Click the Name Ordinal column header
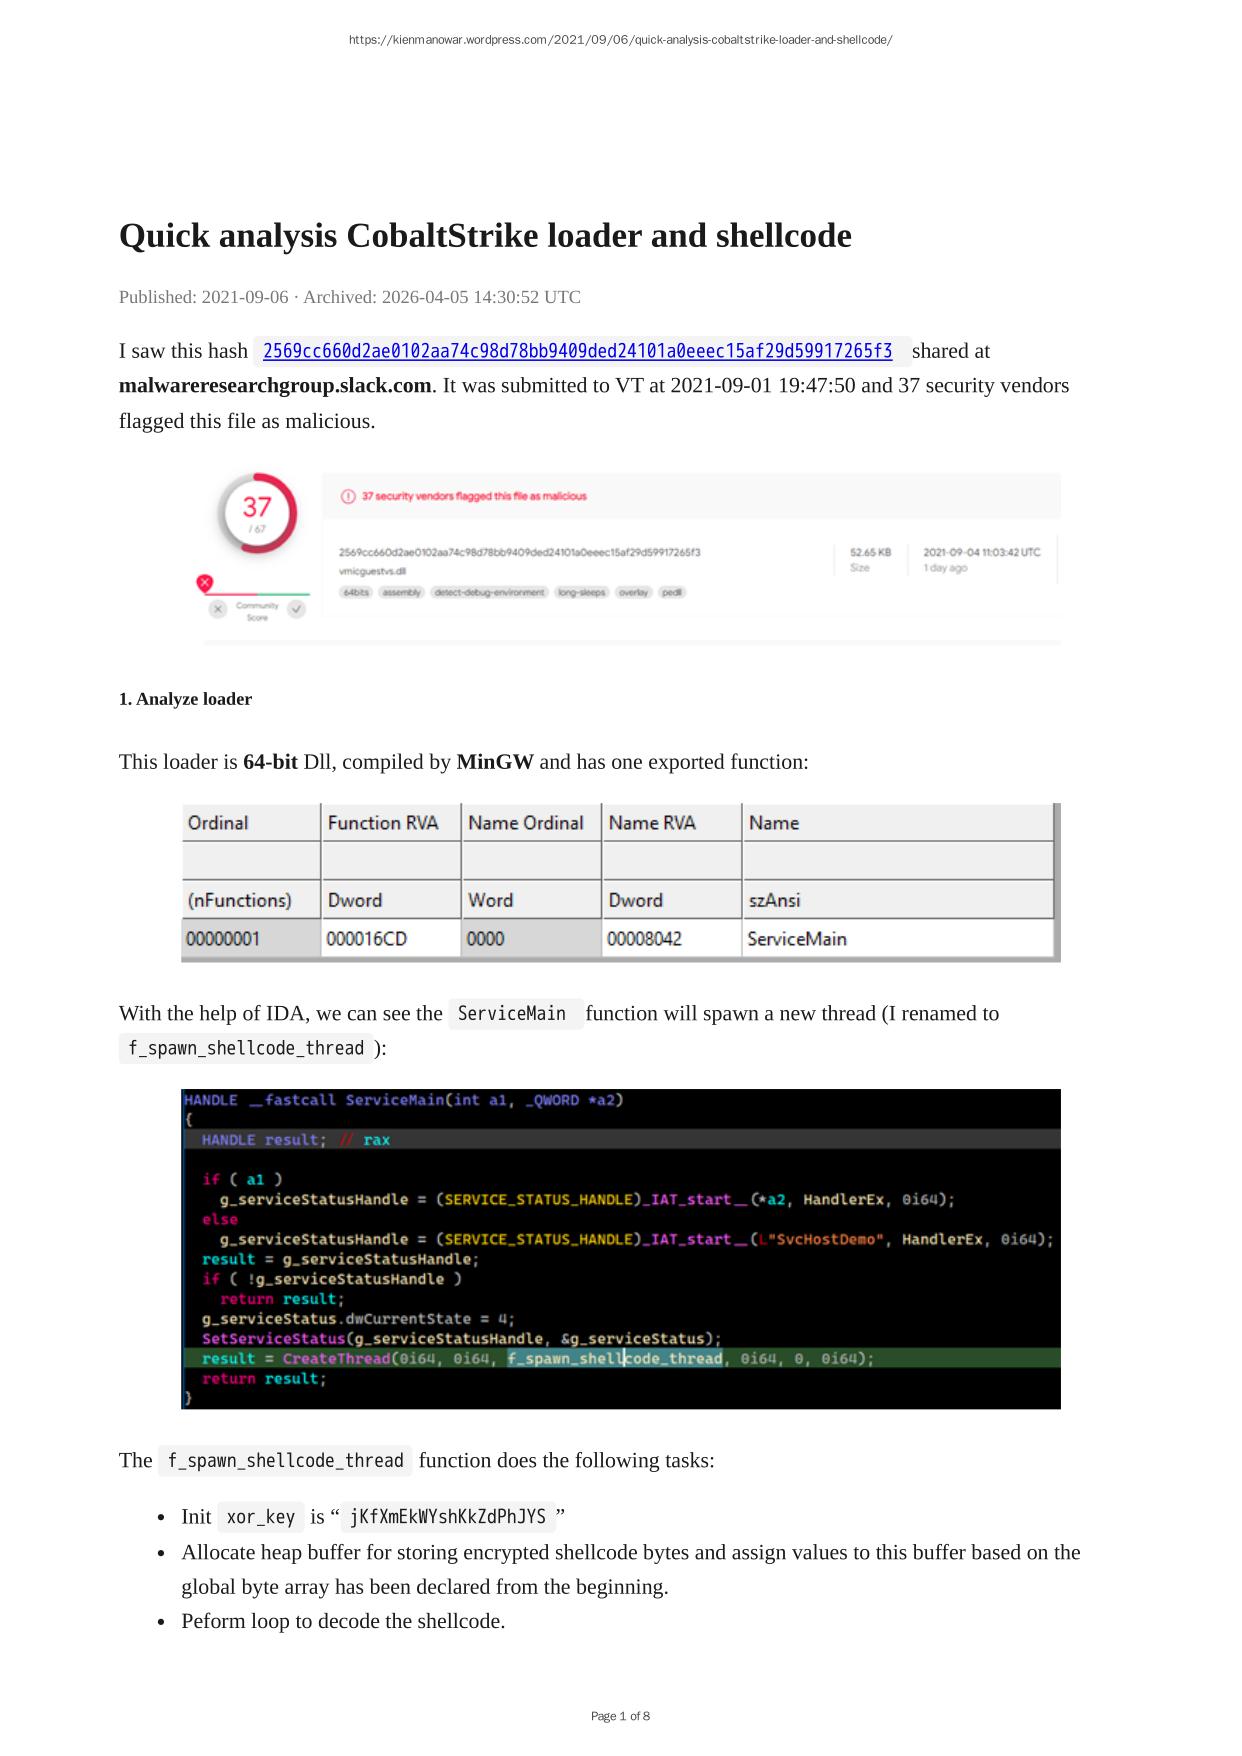The image size is (1242, 1756). point(526,823)
